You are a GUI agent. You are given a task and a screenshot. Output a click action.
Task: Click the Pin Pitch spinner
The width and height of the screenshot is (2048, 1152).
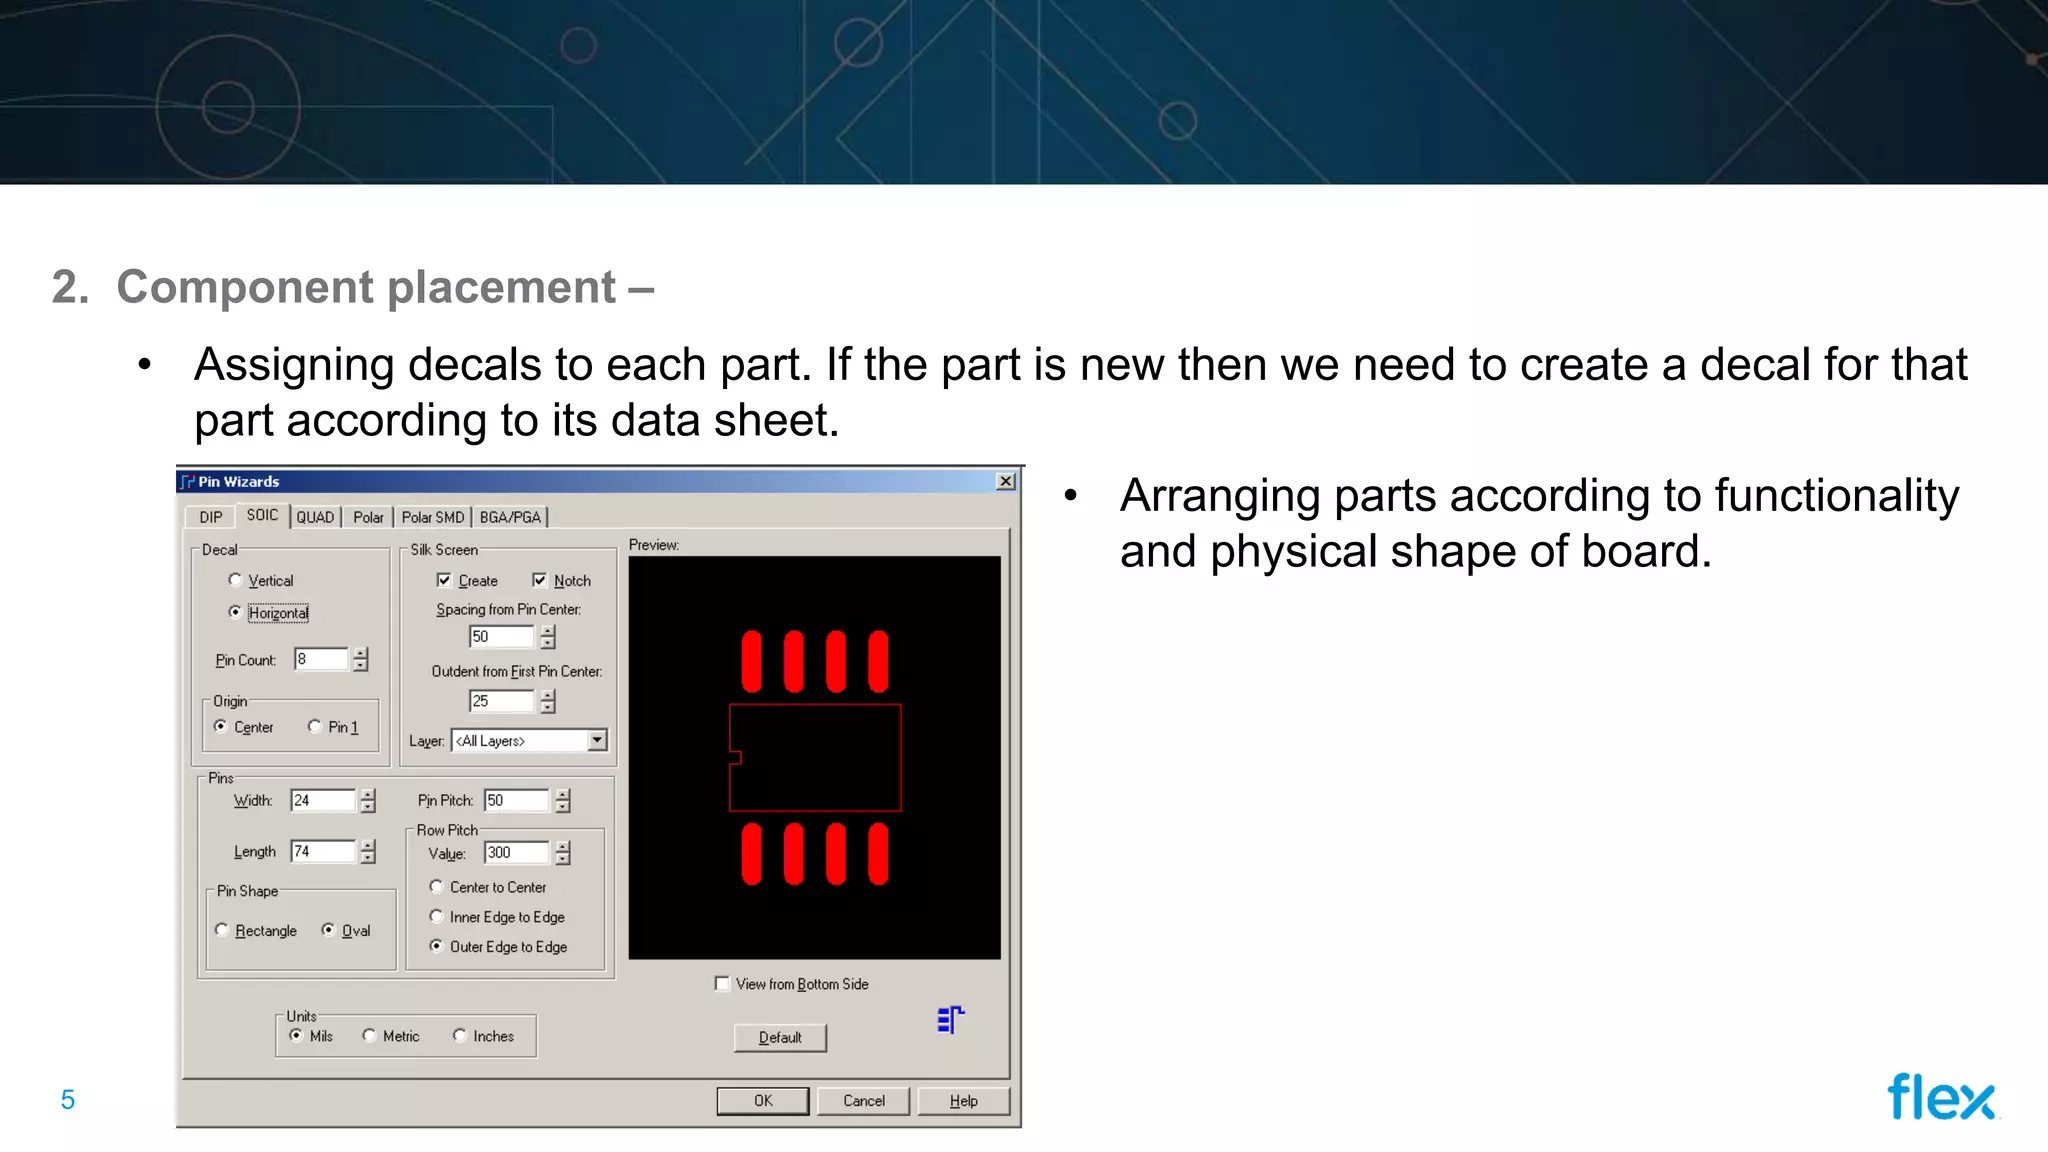pos(562,801)
